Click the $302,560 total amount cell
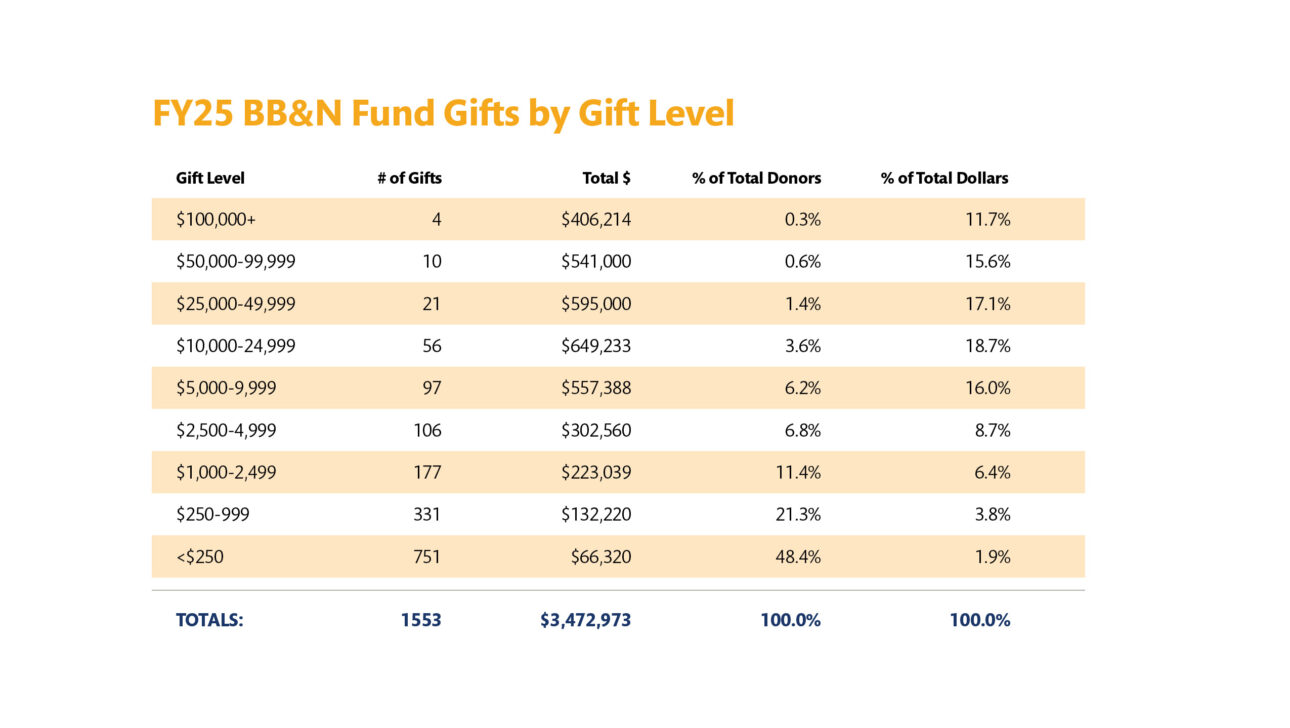This screenshot has width=1290, height=728. (596, 430)
